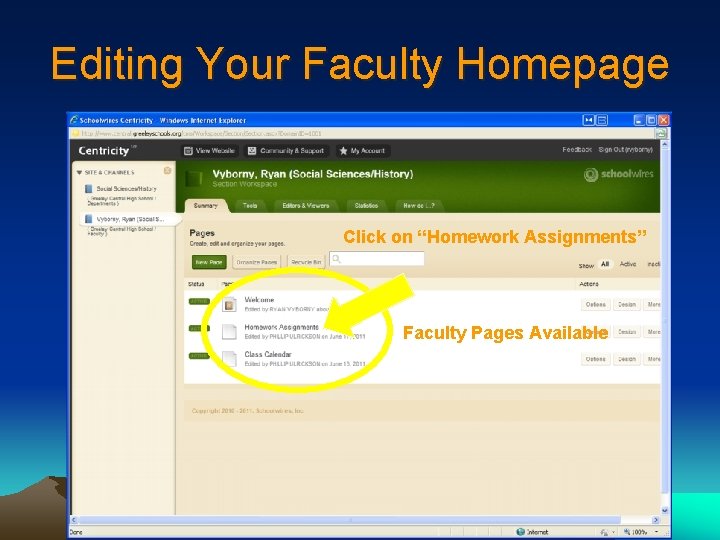The width and height of the screenshot is (720, 540).
Task: Click the Internet zone globe icon
Action: point(520,532)
